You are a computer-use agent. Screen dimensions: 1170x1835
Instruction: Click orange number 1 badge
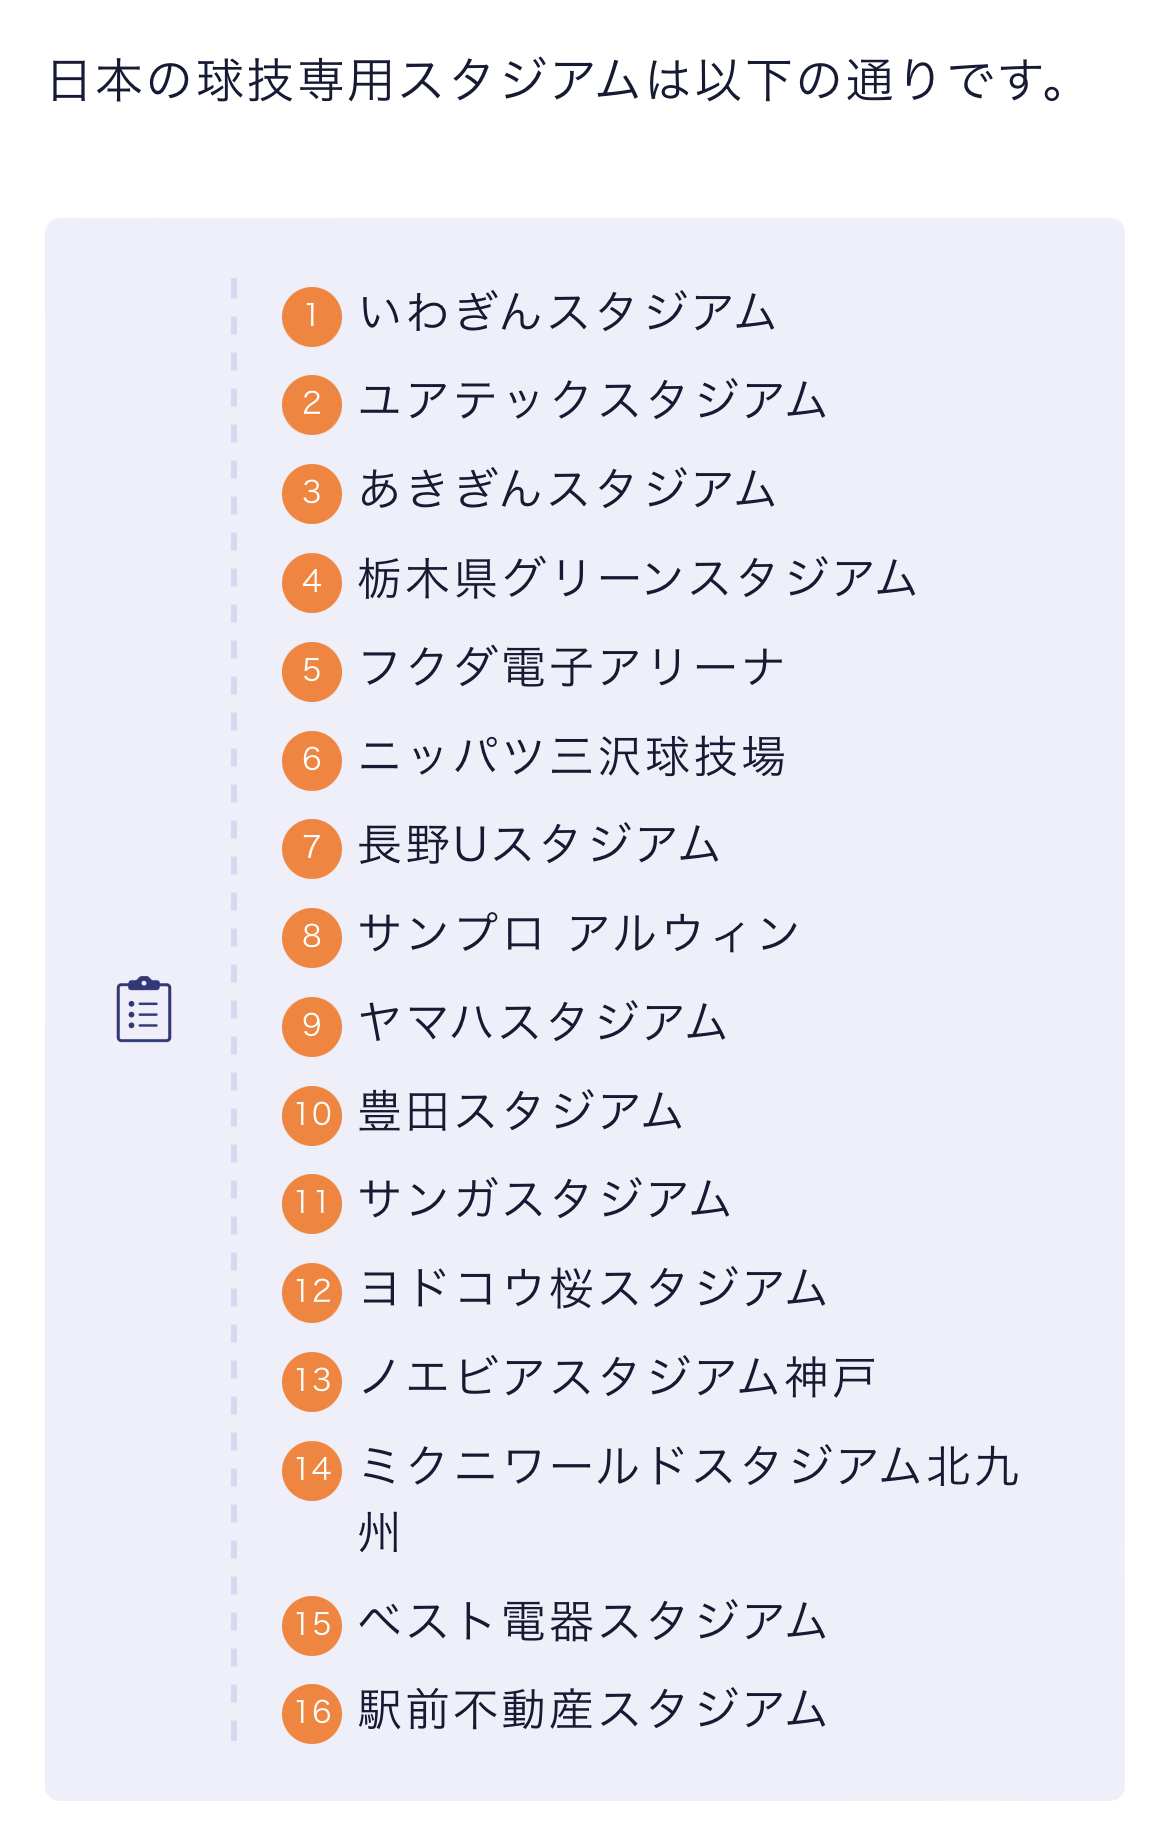point(312,316)
